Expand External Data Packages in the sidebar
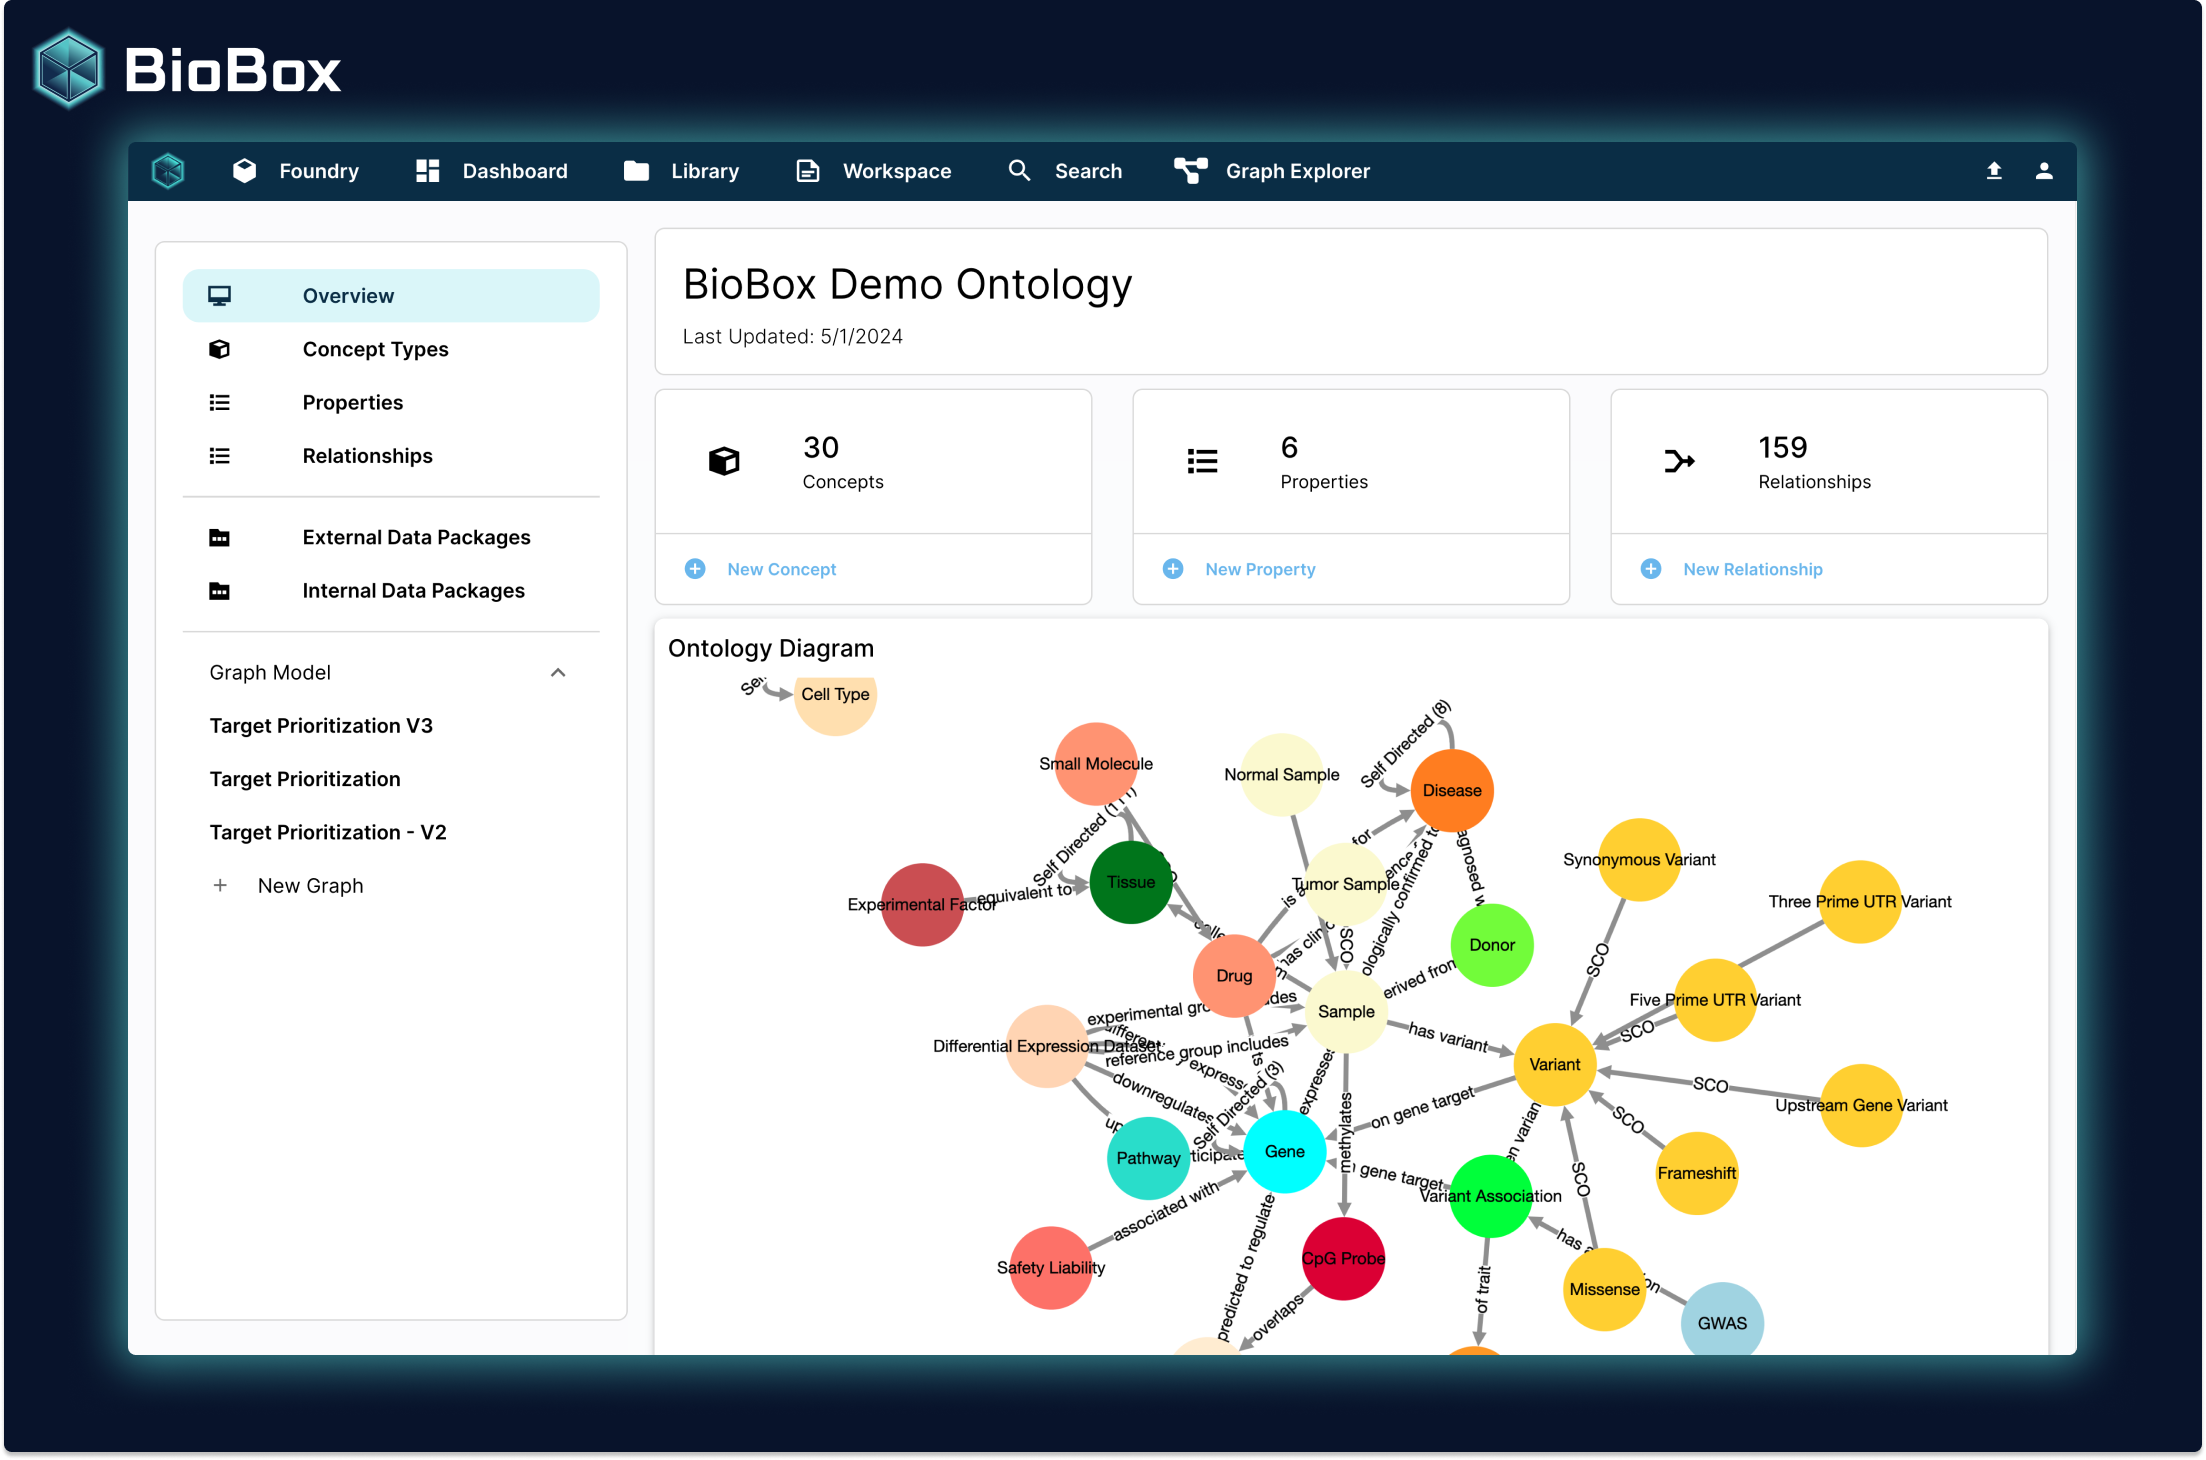Screen dimensions: 2206x1460 tap(416, 537)
